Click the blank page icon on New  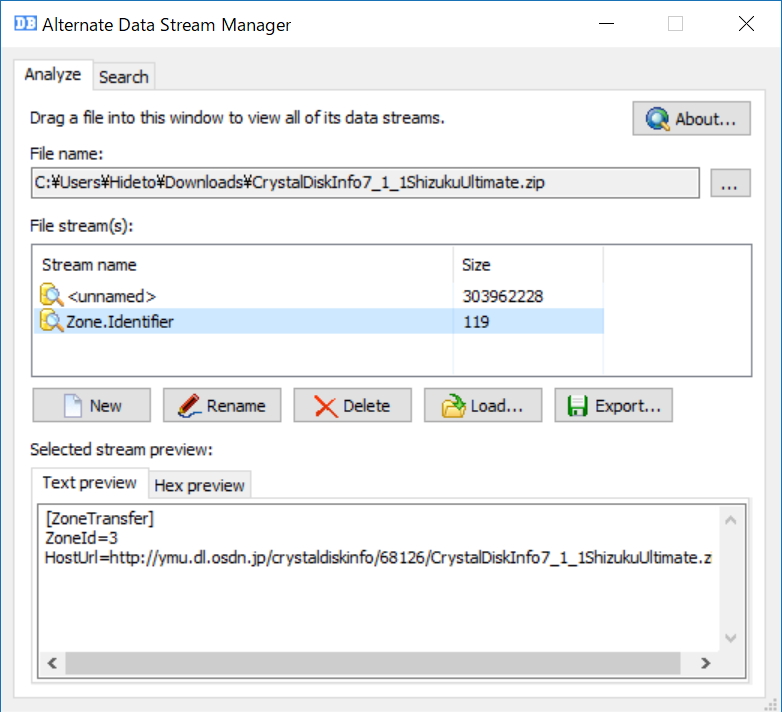point(72,406)
